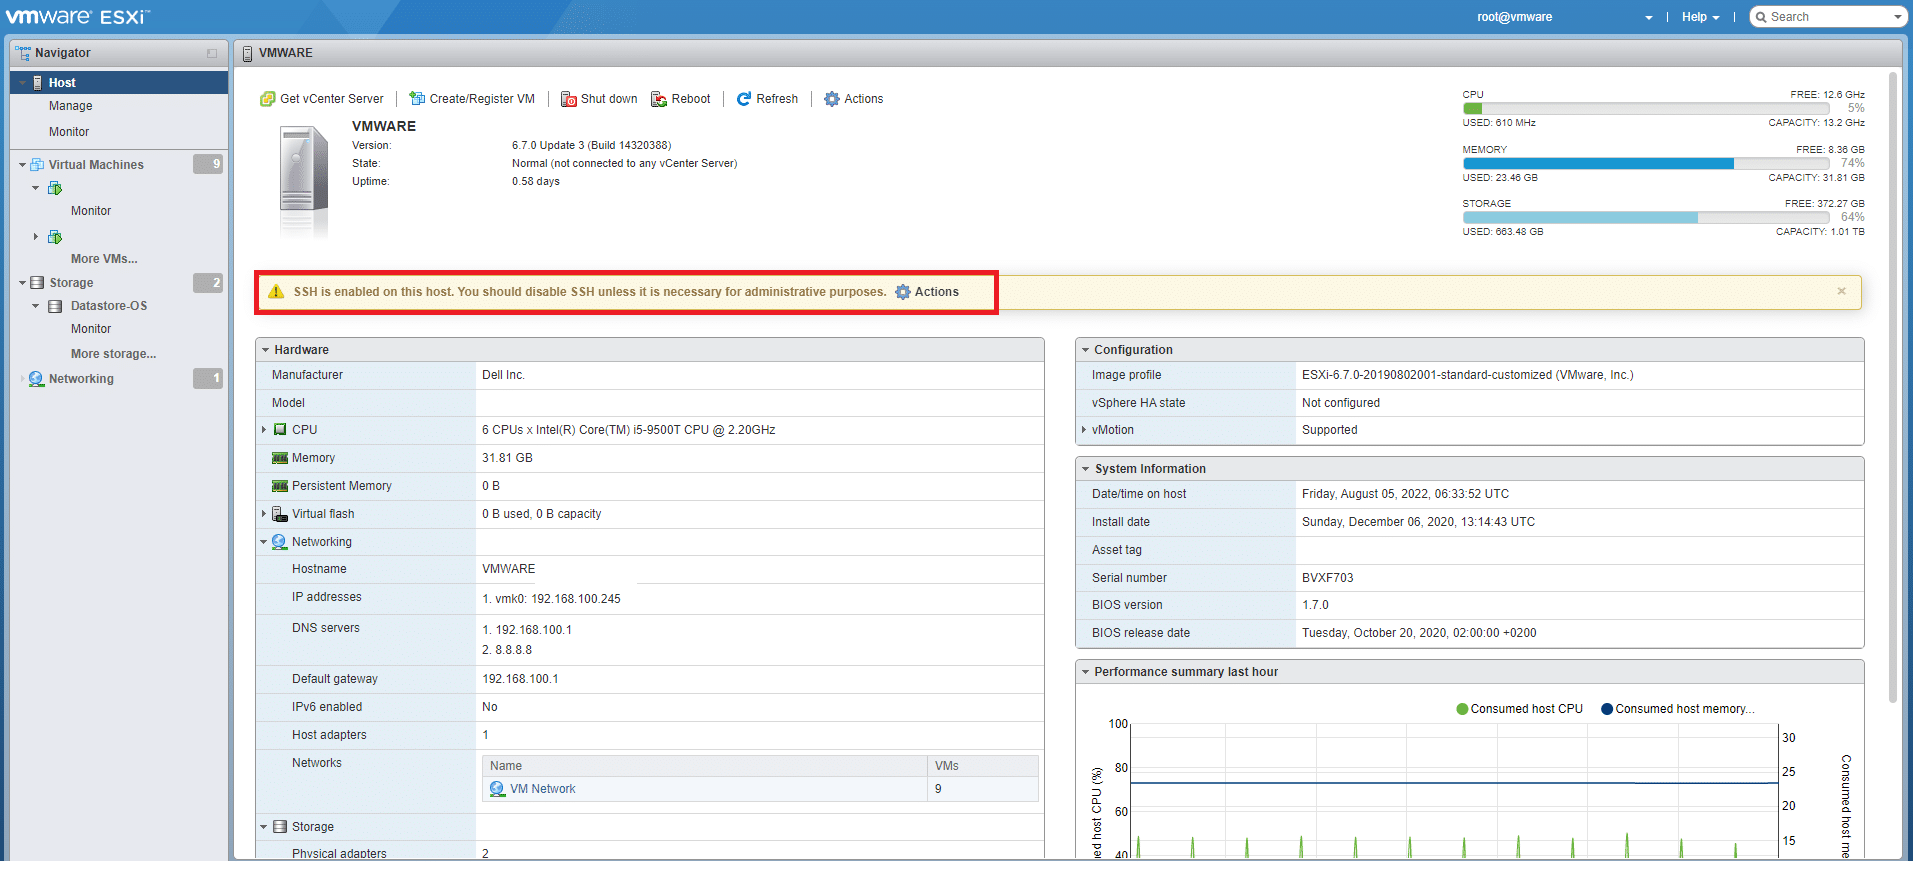Click the Virtual Machines tree icon
The width and height of the screenshot is (1913, 870).
37,165
